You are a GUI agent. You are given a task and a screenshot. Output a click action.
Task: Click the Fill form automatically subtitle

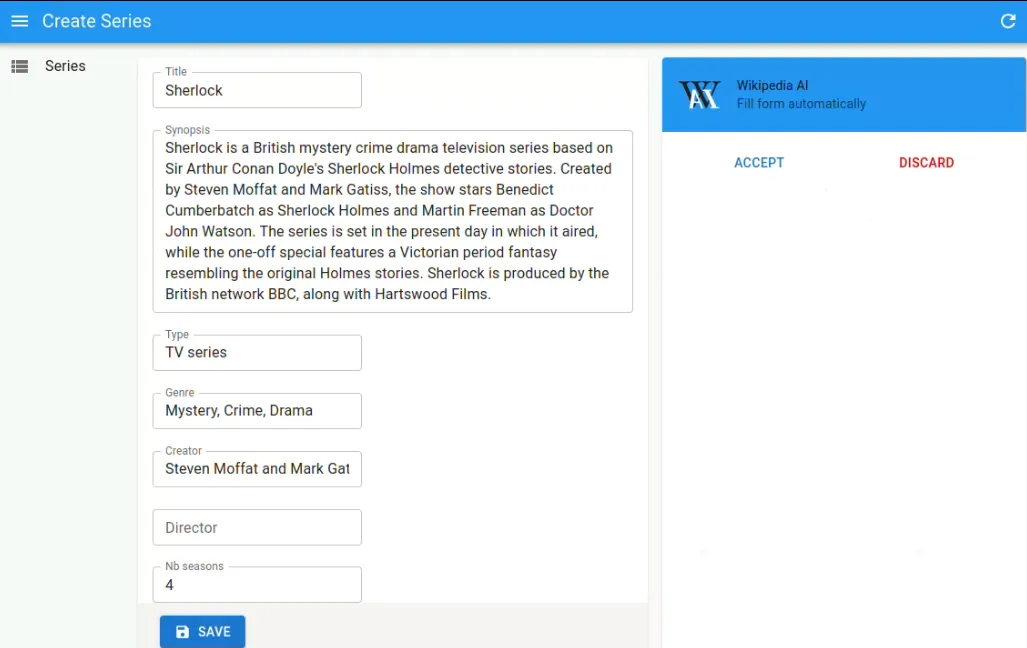801,104
